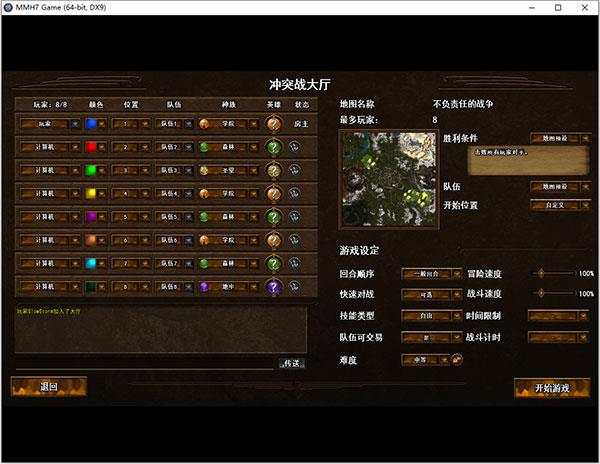Open faction dropdown for team 8 地牢

pos(229,287)
